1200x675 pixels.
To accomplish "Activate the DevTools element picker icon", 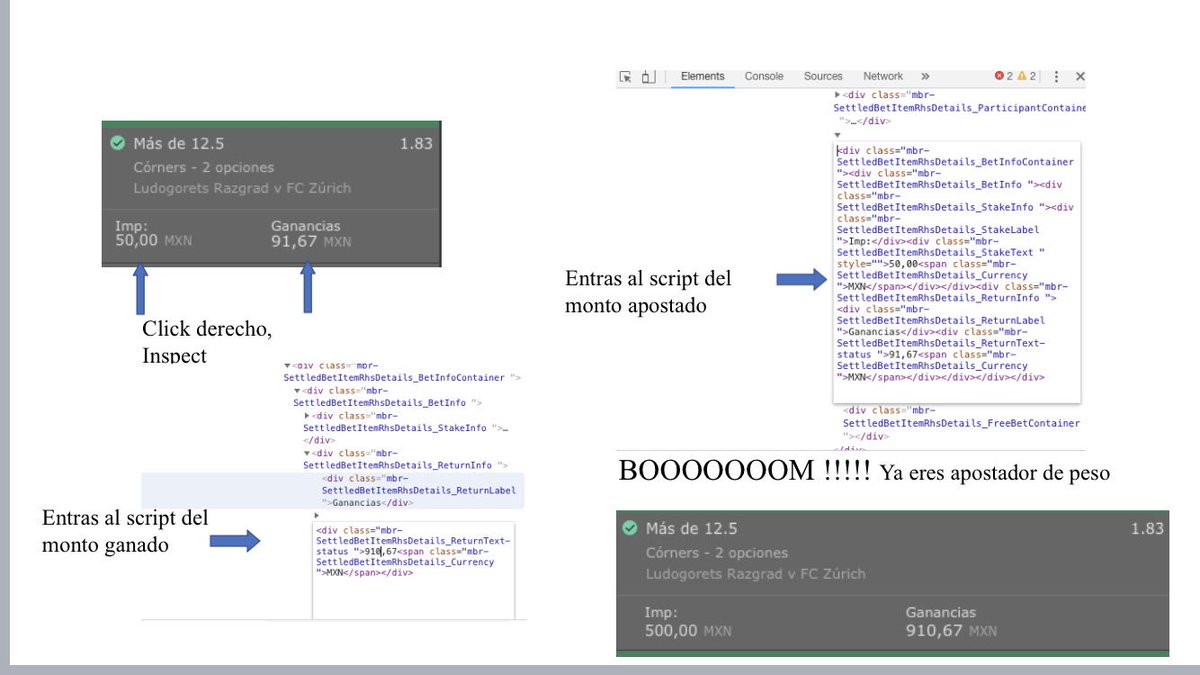I will (x=626, y=76).
